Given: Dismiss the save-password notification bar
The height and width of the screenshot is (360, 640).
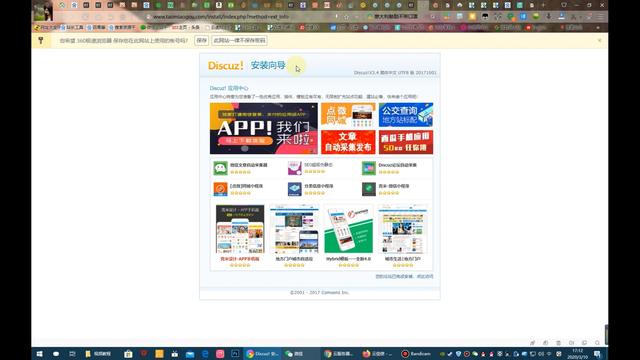Looking at the screenshot, I should (599, 40).
